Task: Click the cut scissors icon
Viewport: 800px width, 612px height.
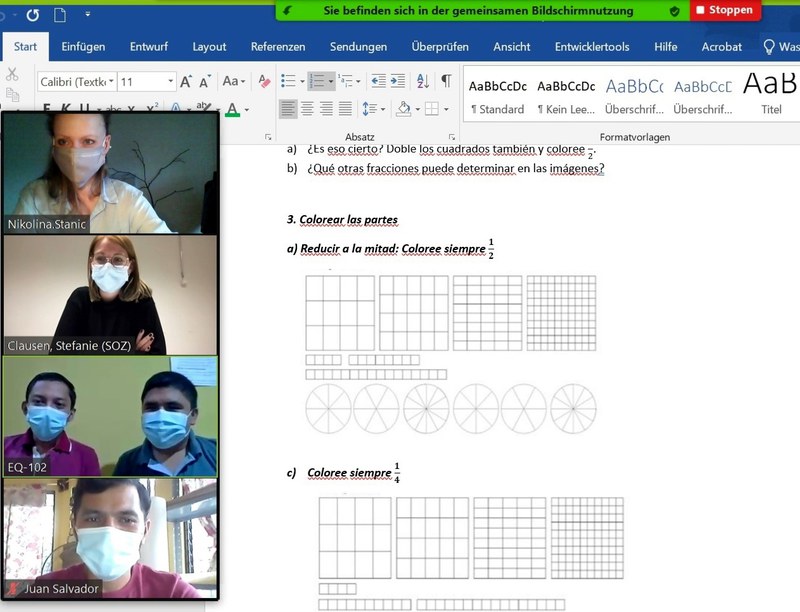Action: click(x=12, y=73)
